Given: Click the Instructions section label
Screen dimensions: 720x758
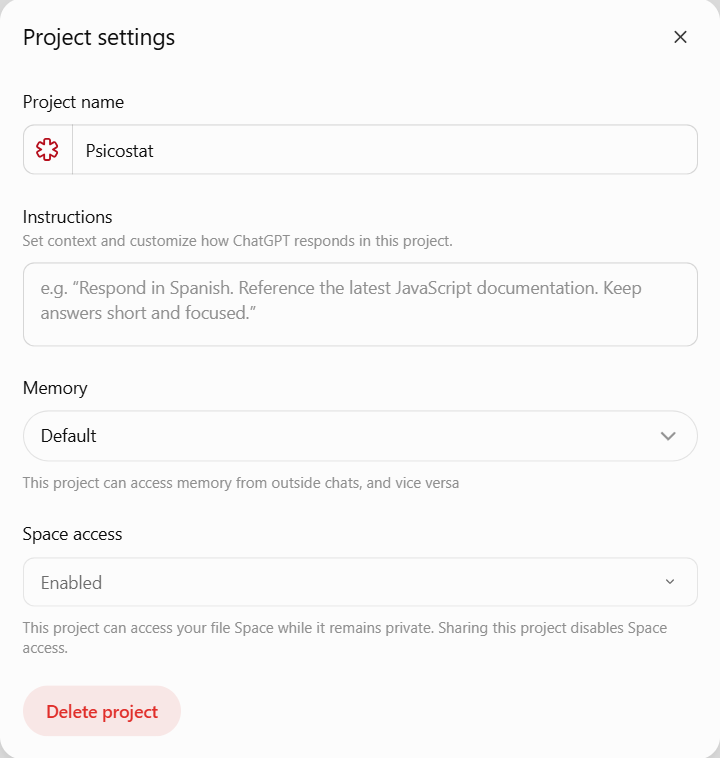Looking at the screenshot, I should [67, 217].
